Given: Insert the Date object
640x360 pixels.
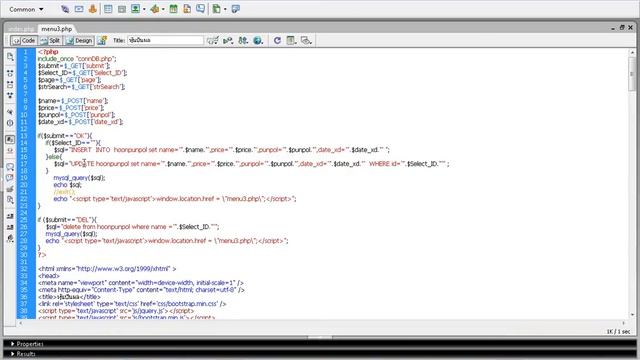Looking at the screenshot, I should [173, 9].
